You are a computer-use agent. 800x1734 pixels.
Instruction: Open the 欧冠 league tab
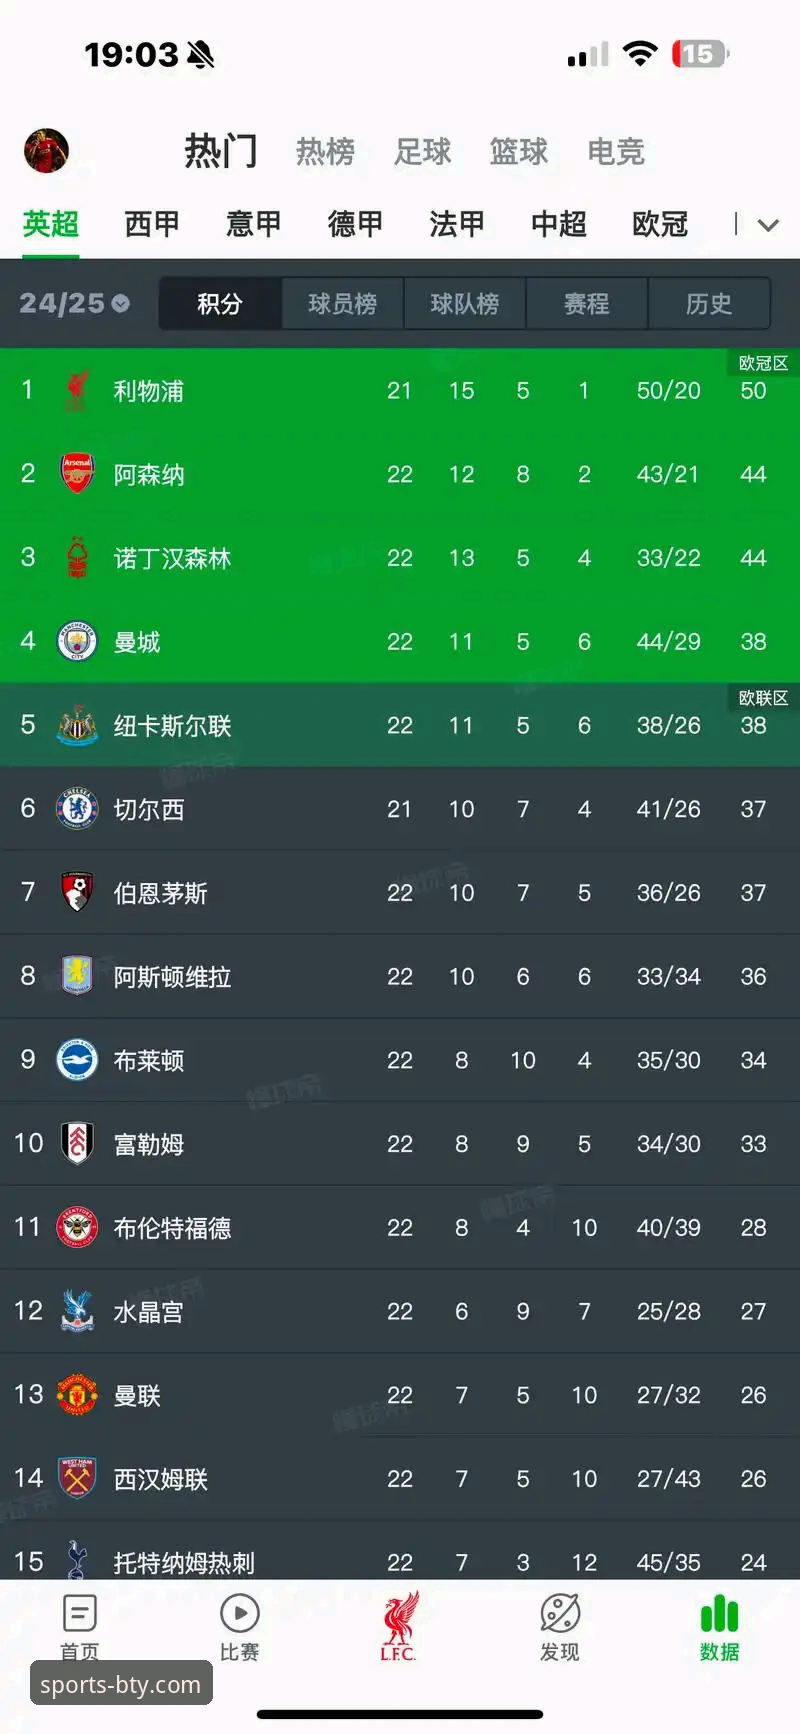tap(660, 224)
